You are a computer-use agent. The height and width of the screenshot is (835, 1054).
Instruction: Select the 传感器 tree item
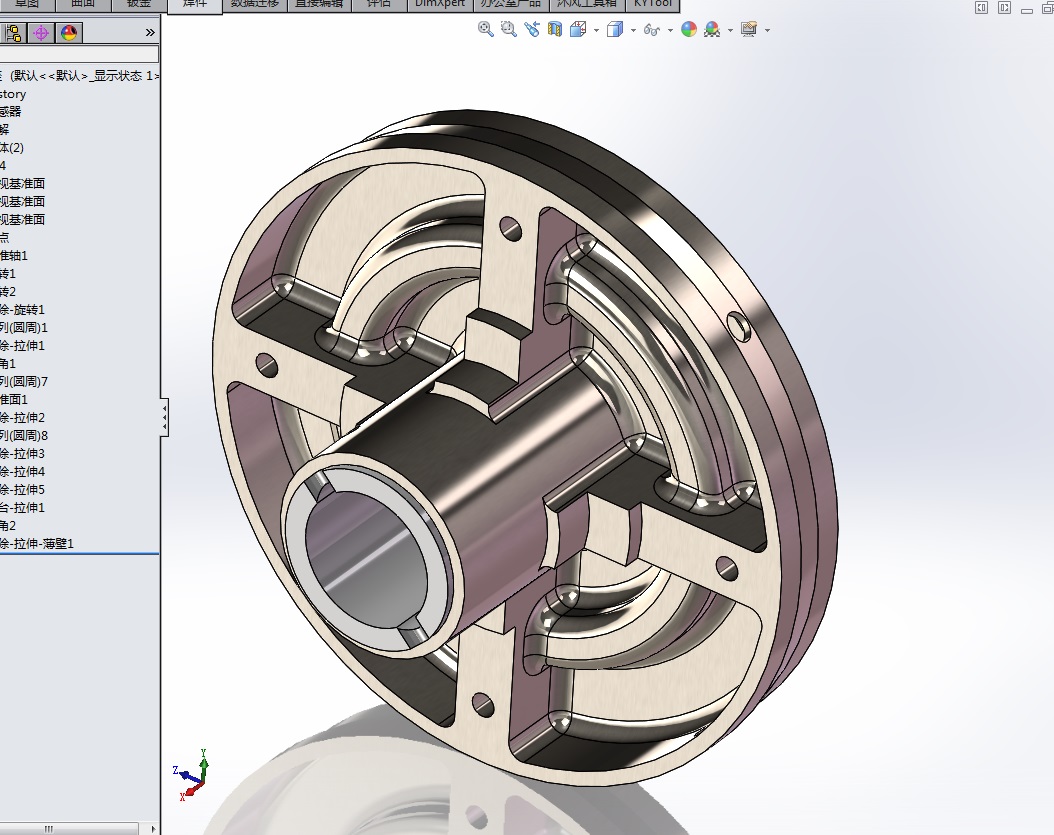[x=10, y=112]
